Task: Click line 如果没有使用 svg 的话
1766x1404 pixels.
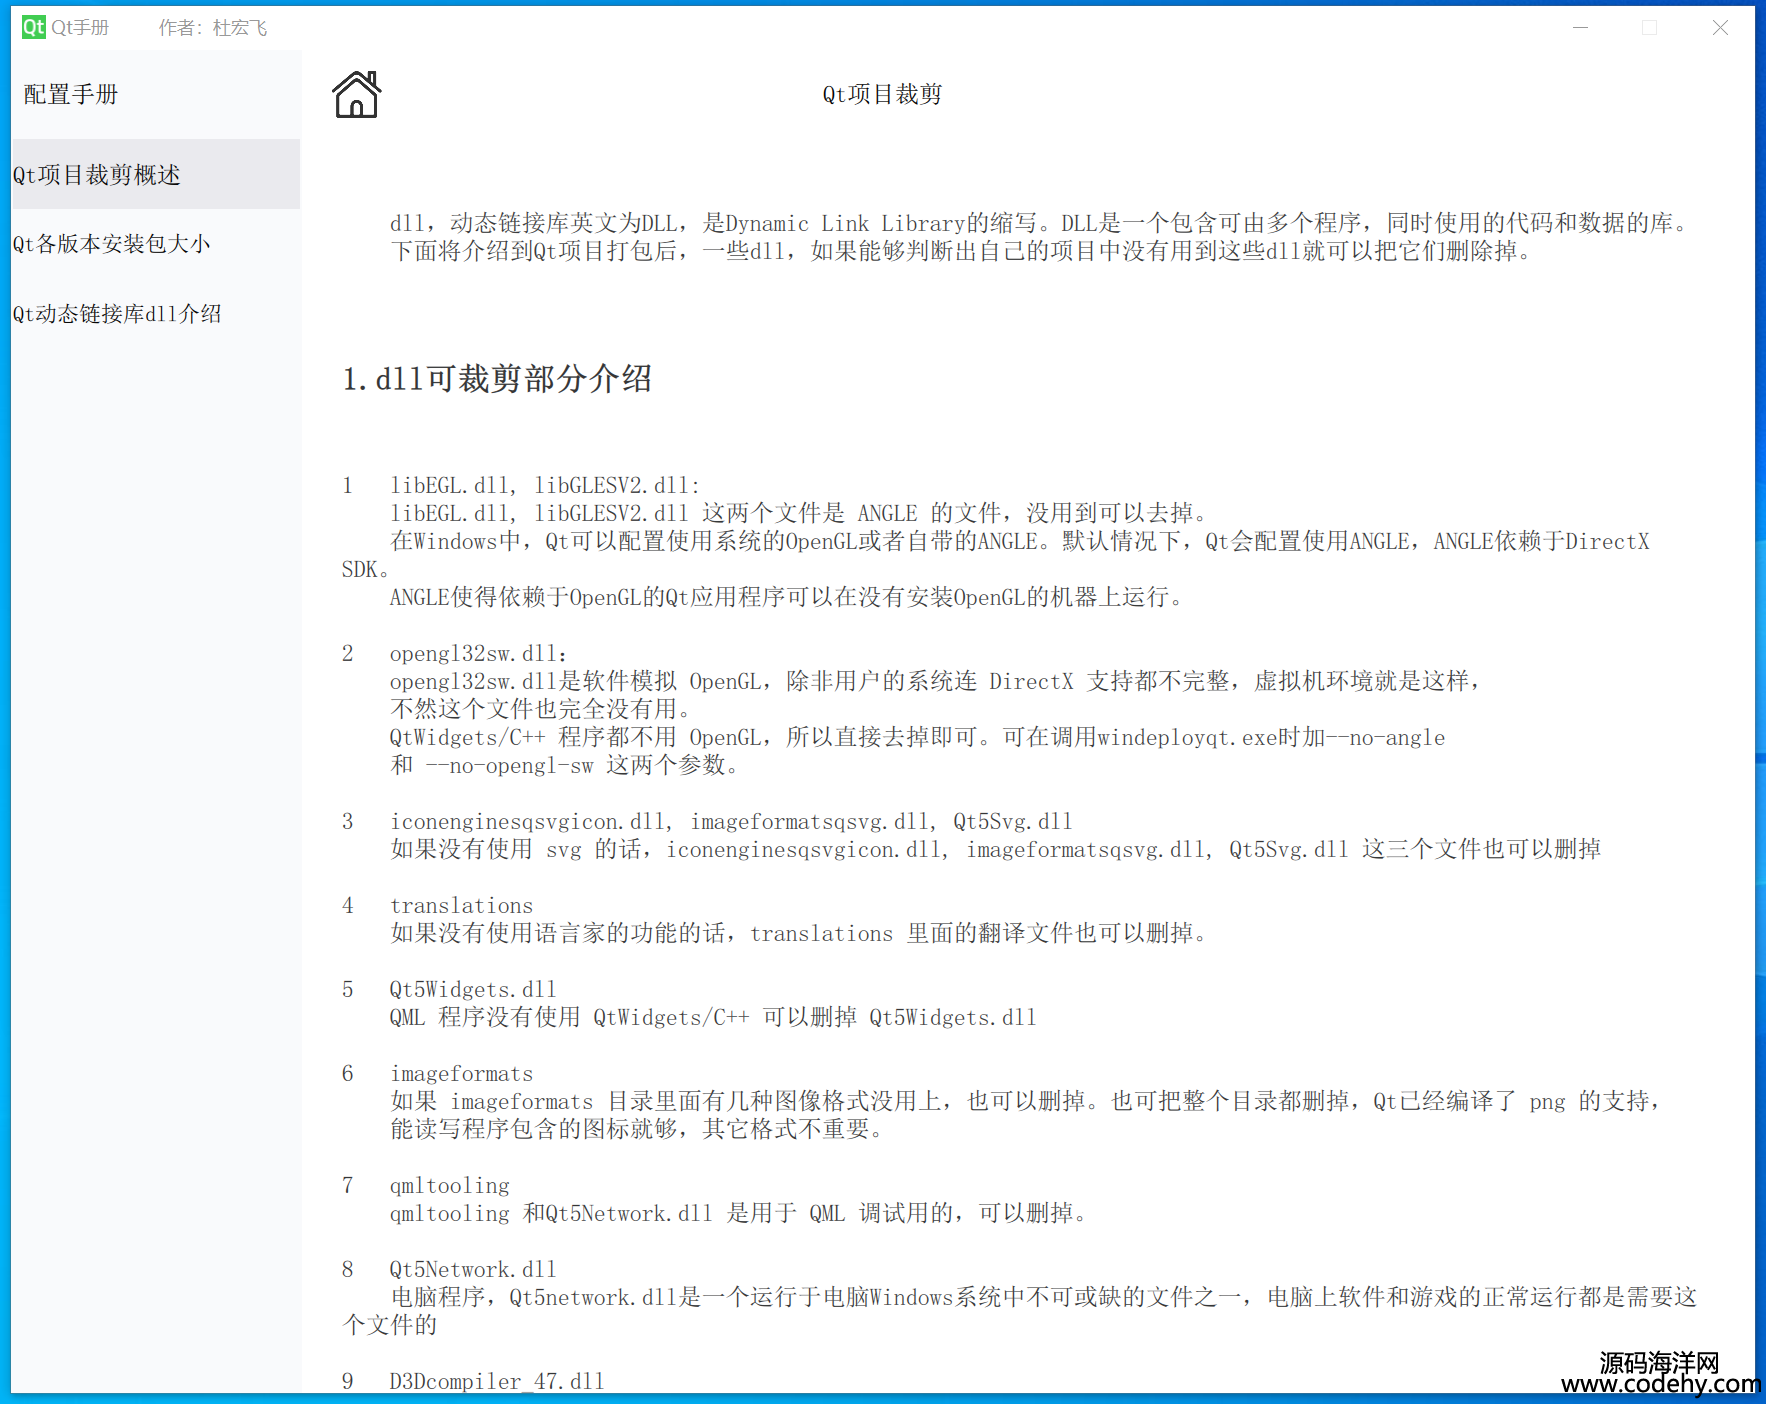Action: [995, 849]
